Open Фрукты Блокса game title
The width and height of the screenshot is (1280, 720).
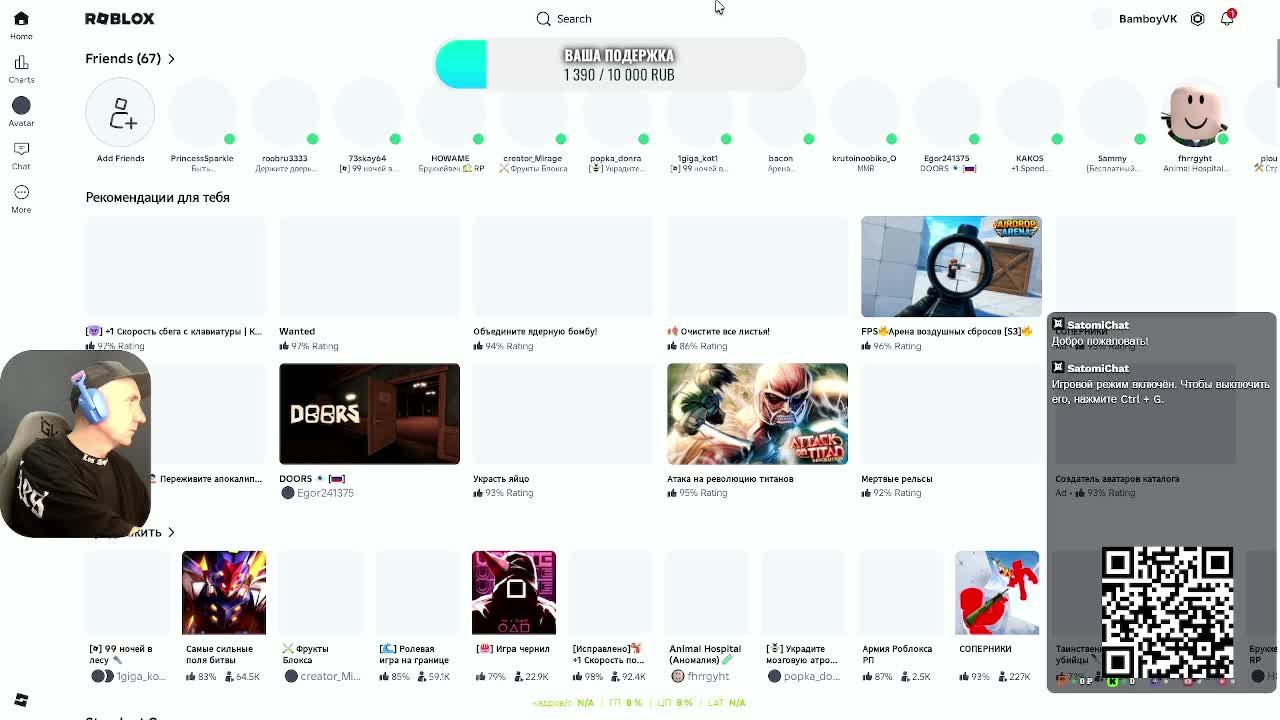(307, 654)
